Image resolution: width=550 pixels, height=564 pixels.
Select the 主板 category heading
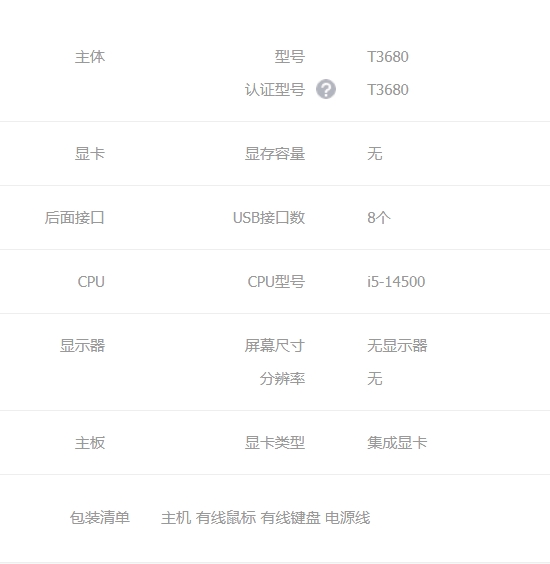point(90,443)
